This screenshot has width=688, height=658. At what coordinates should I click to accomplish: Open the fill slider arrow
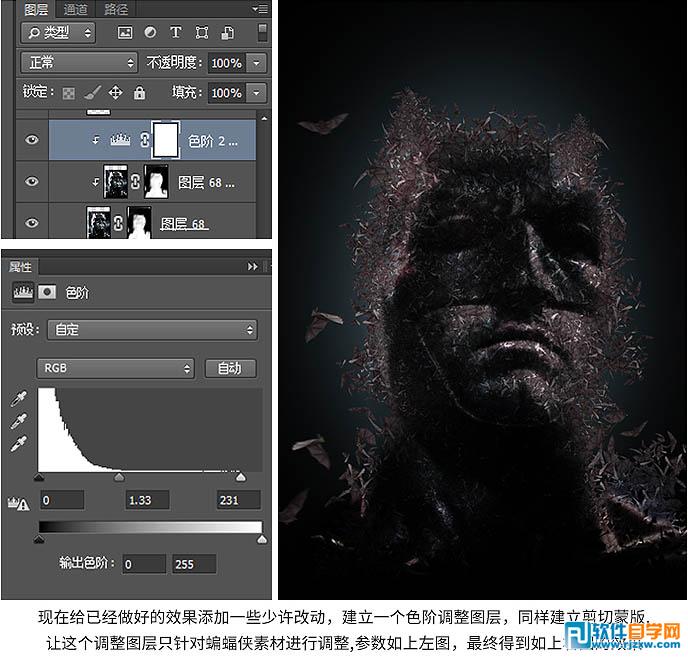point(257,93)
